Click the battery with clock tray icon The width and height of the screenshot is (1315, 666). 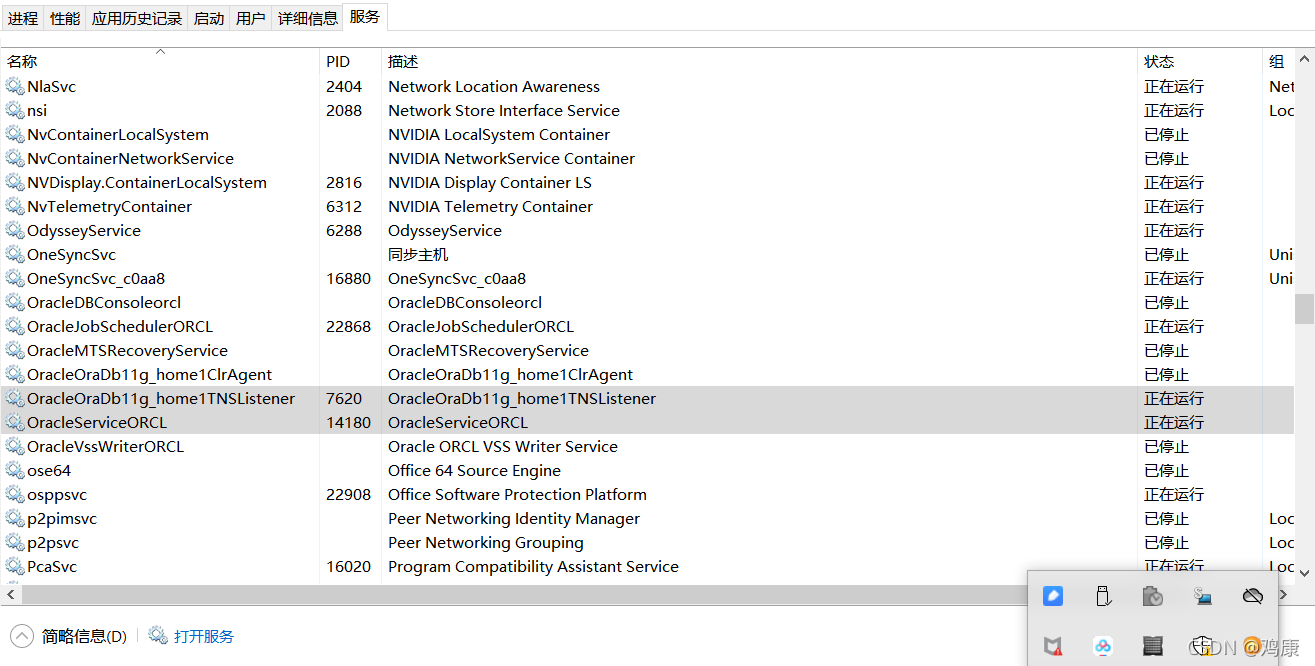tap(1153, 597)
